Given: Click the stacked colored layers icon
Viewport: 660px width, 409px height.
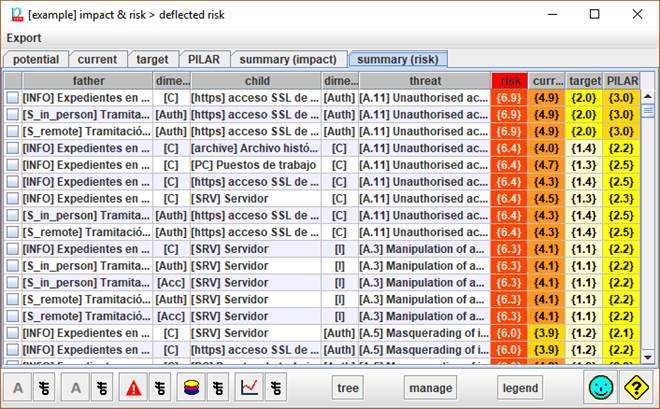Looking at the screenshot, I should (191, 388).
